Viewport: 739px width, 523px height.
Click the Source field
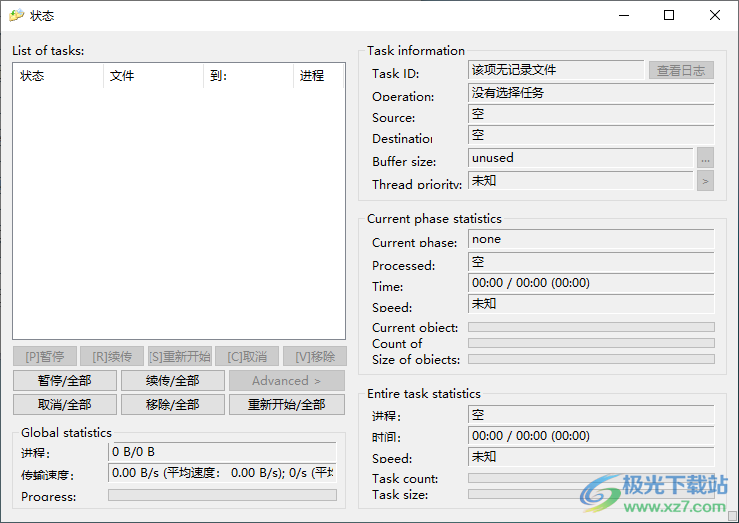pos(591,114)
